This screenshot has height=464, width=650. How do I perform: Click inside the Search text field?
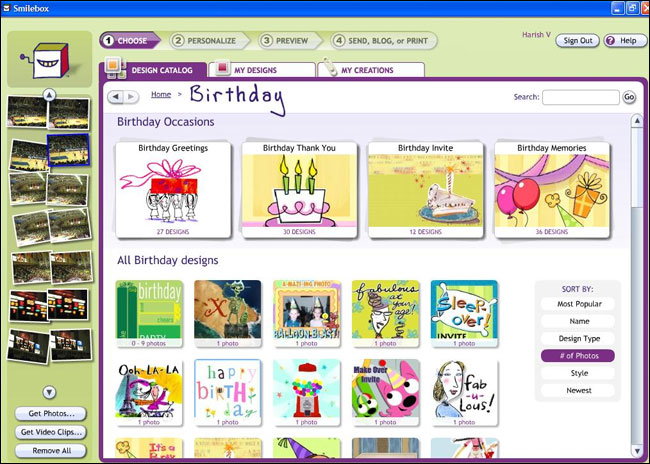(x=580, y=98)
